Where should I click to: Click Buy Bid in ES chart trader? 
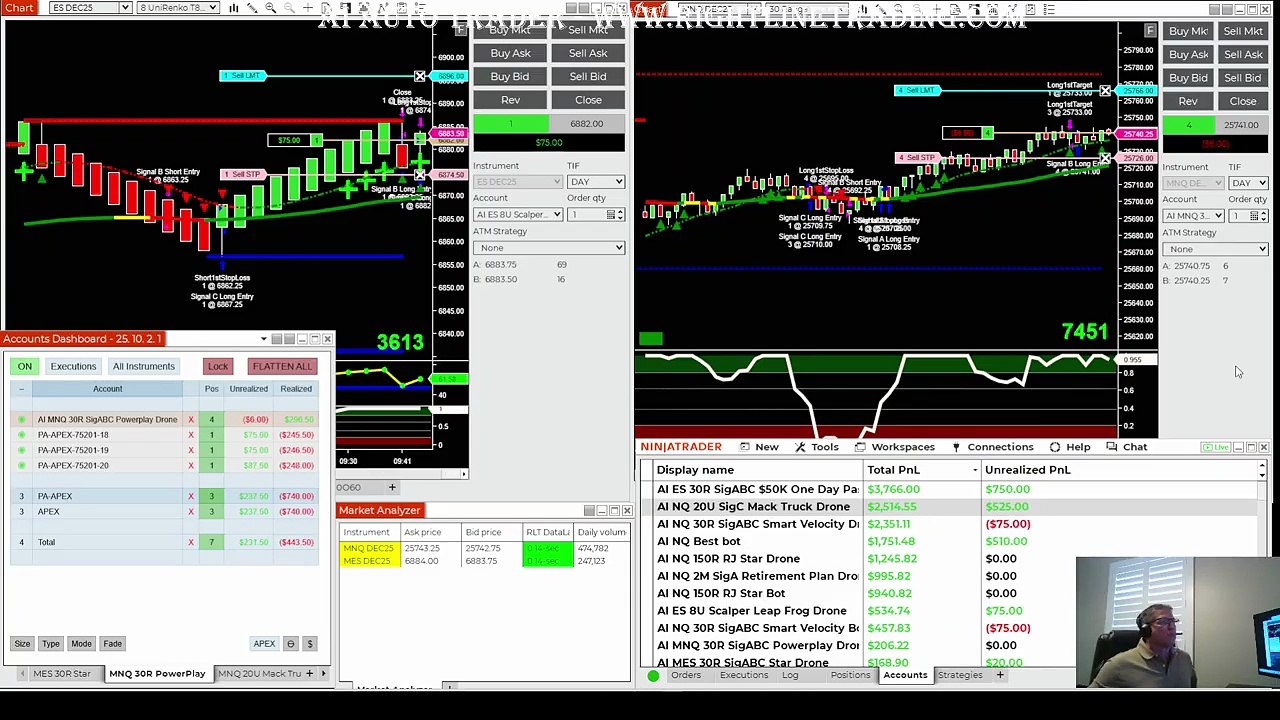point(510,77)
